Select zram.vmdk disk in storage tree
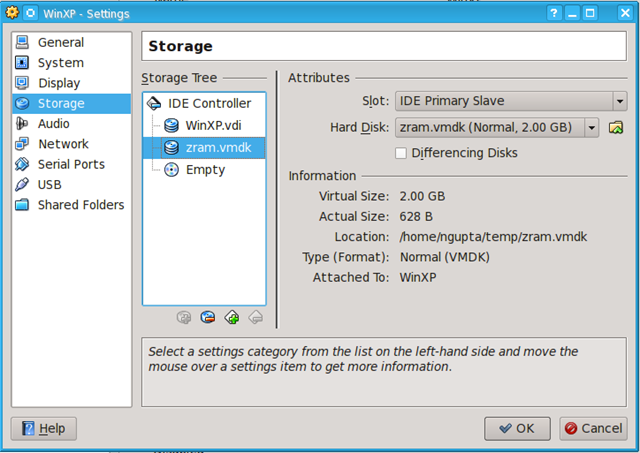 [x=204, y=148]
